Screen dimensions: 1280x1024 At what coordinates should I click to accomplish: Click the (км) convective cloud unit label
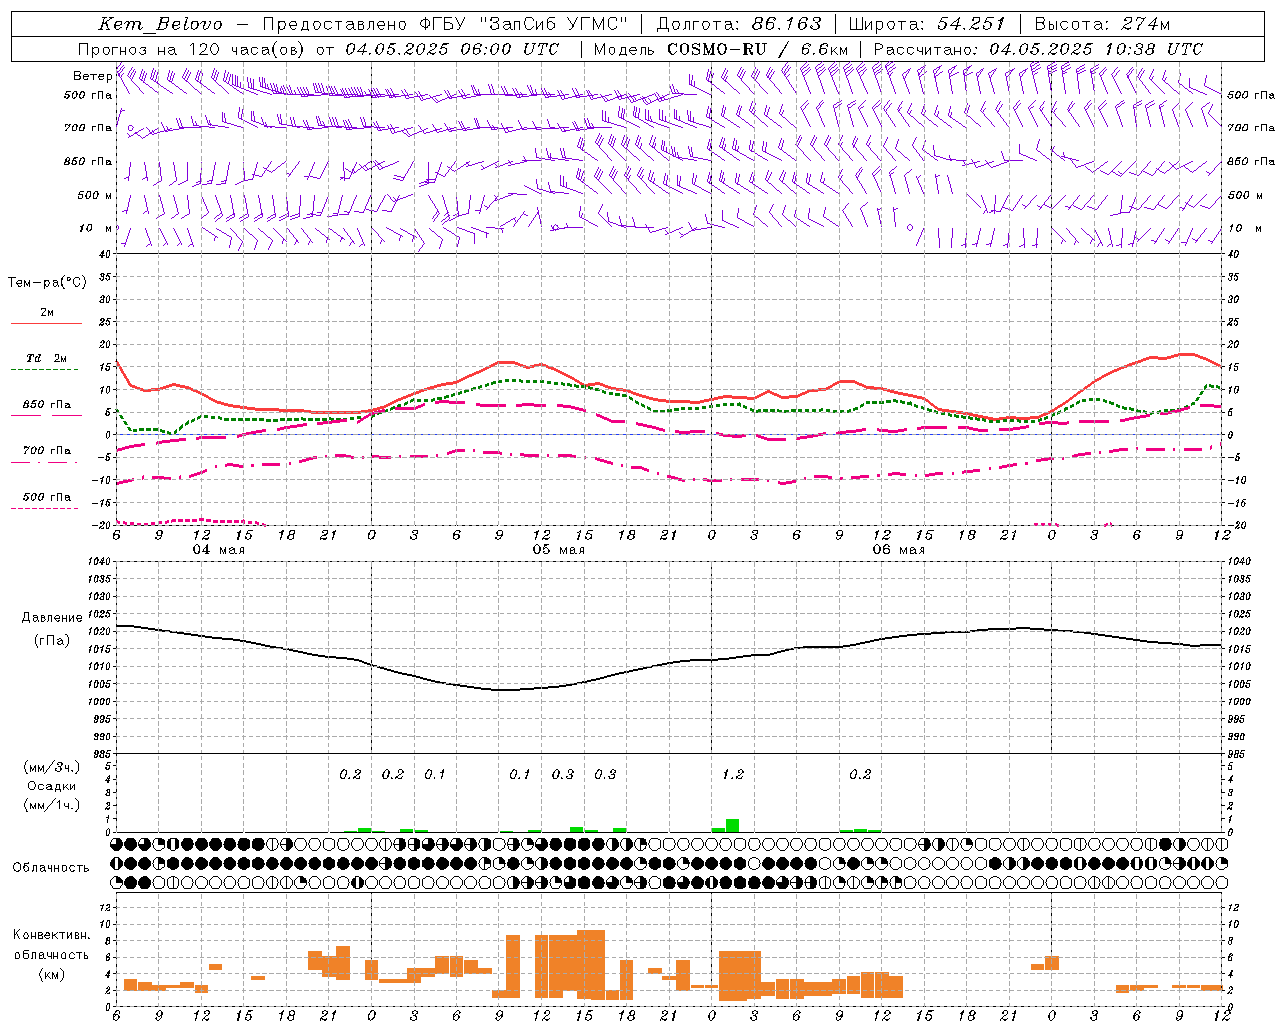(51, 974)
